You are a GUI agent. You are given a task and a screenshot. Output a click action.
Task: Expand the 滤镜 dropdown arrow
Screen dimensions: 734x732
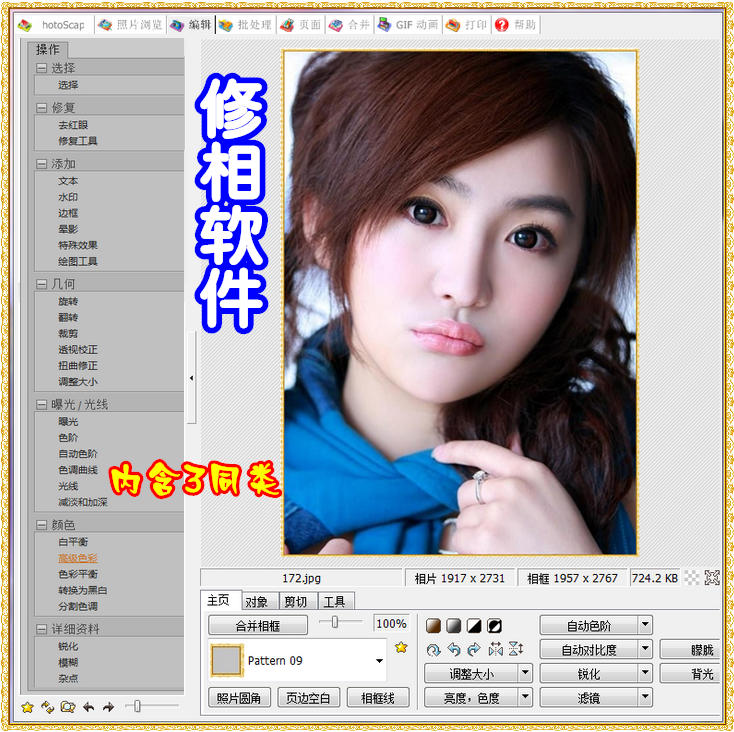click(x=645, y=697)
